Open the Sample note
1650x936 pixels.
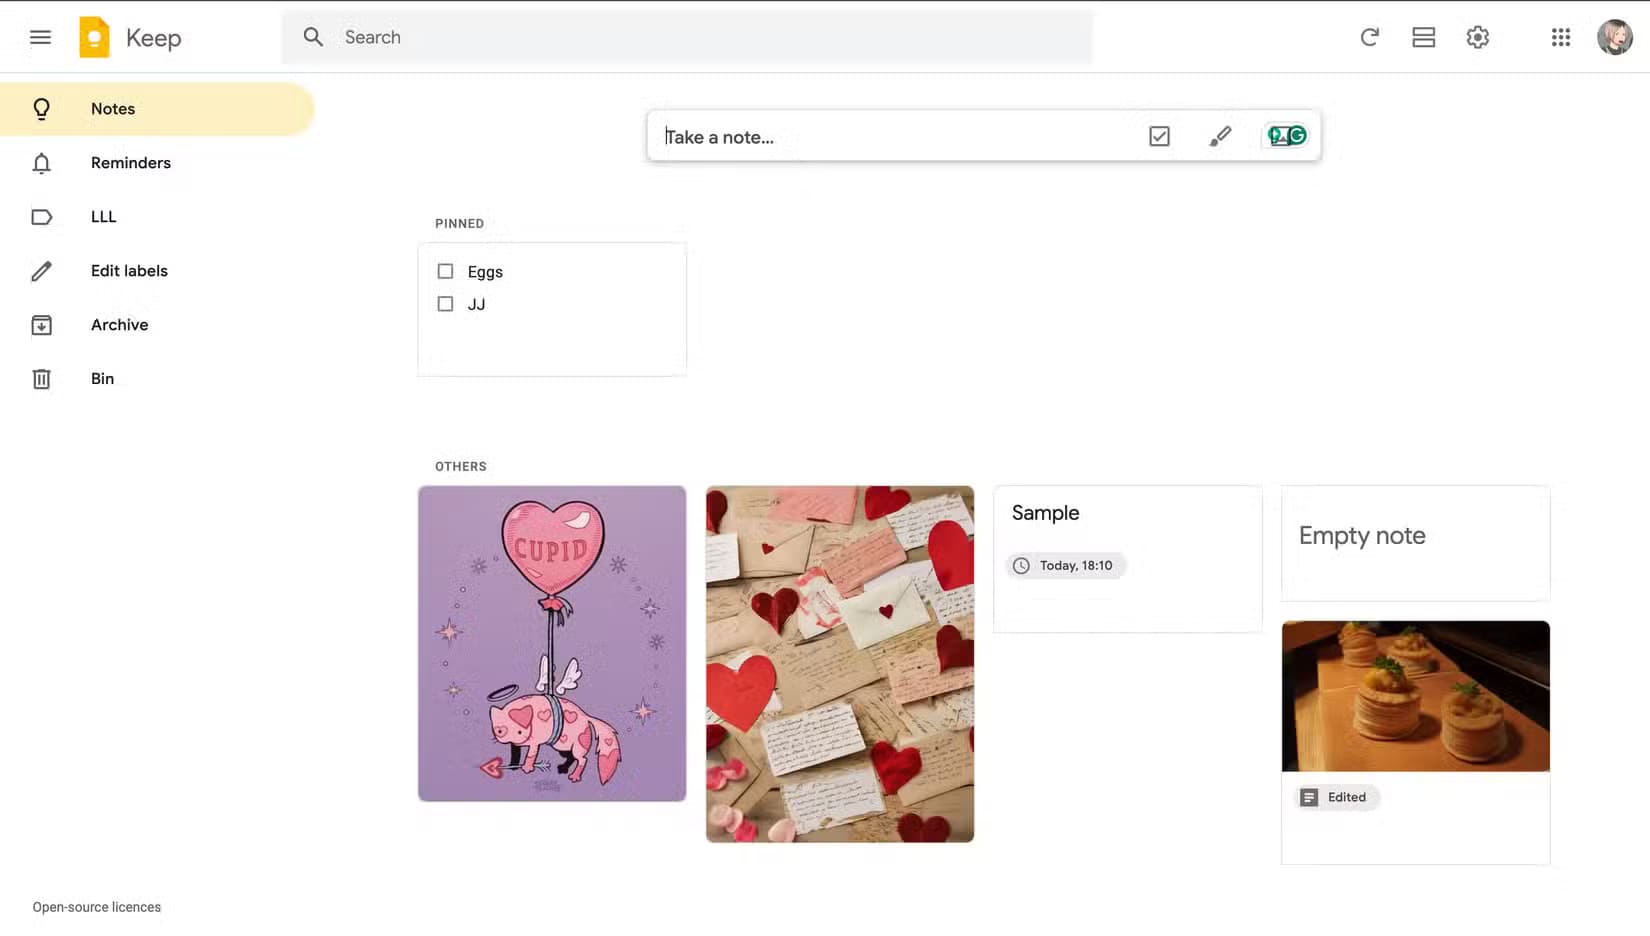[1128, 559]
